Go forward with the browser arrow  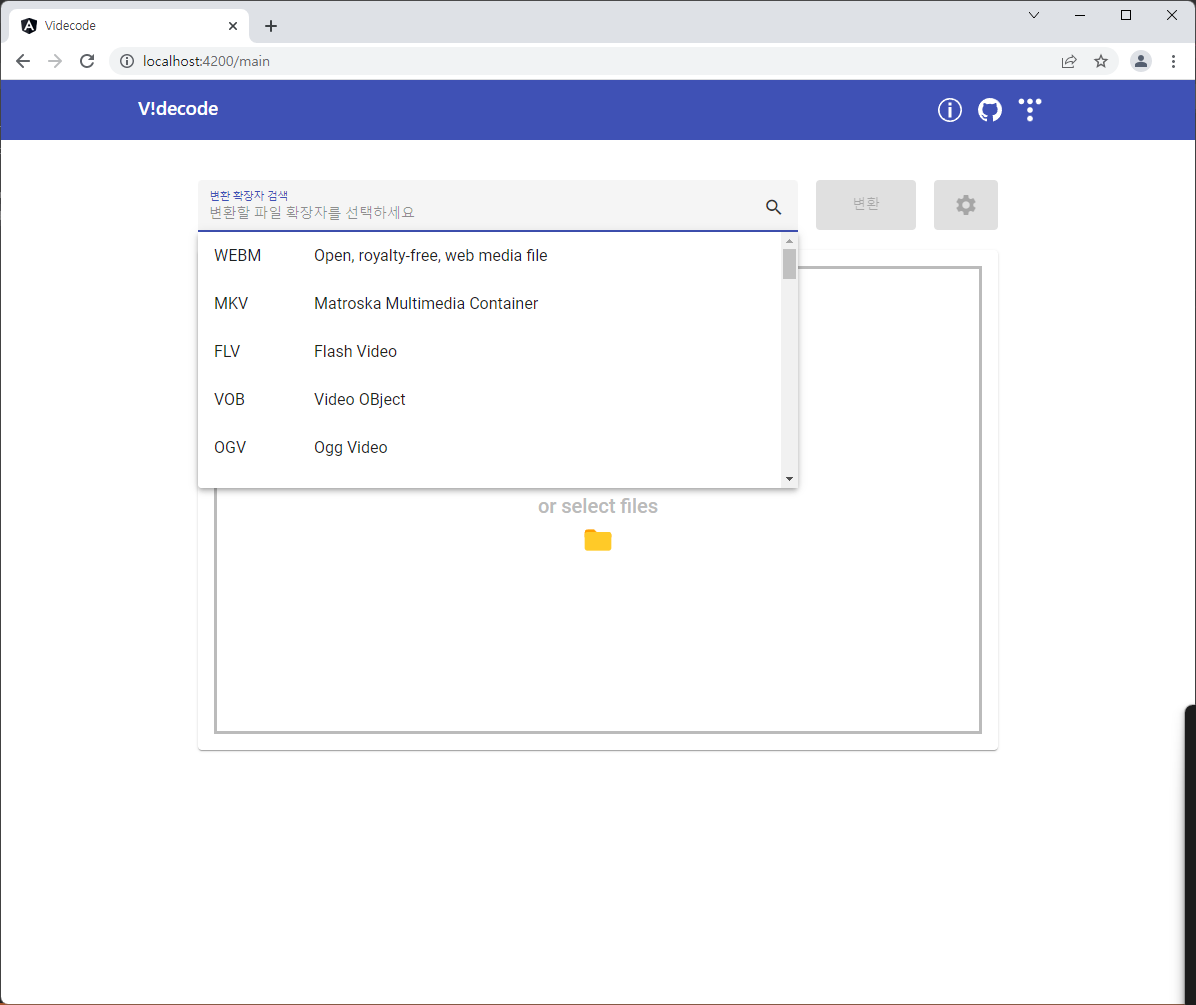(55, 61)
